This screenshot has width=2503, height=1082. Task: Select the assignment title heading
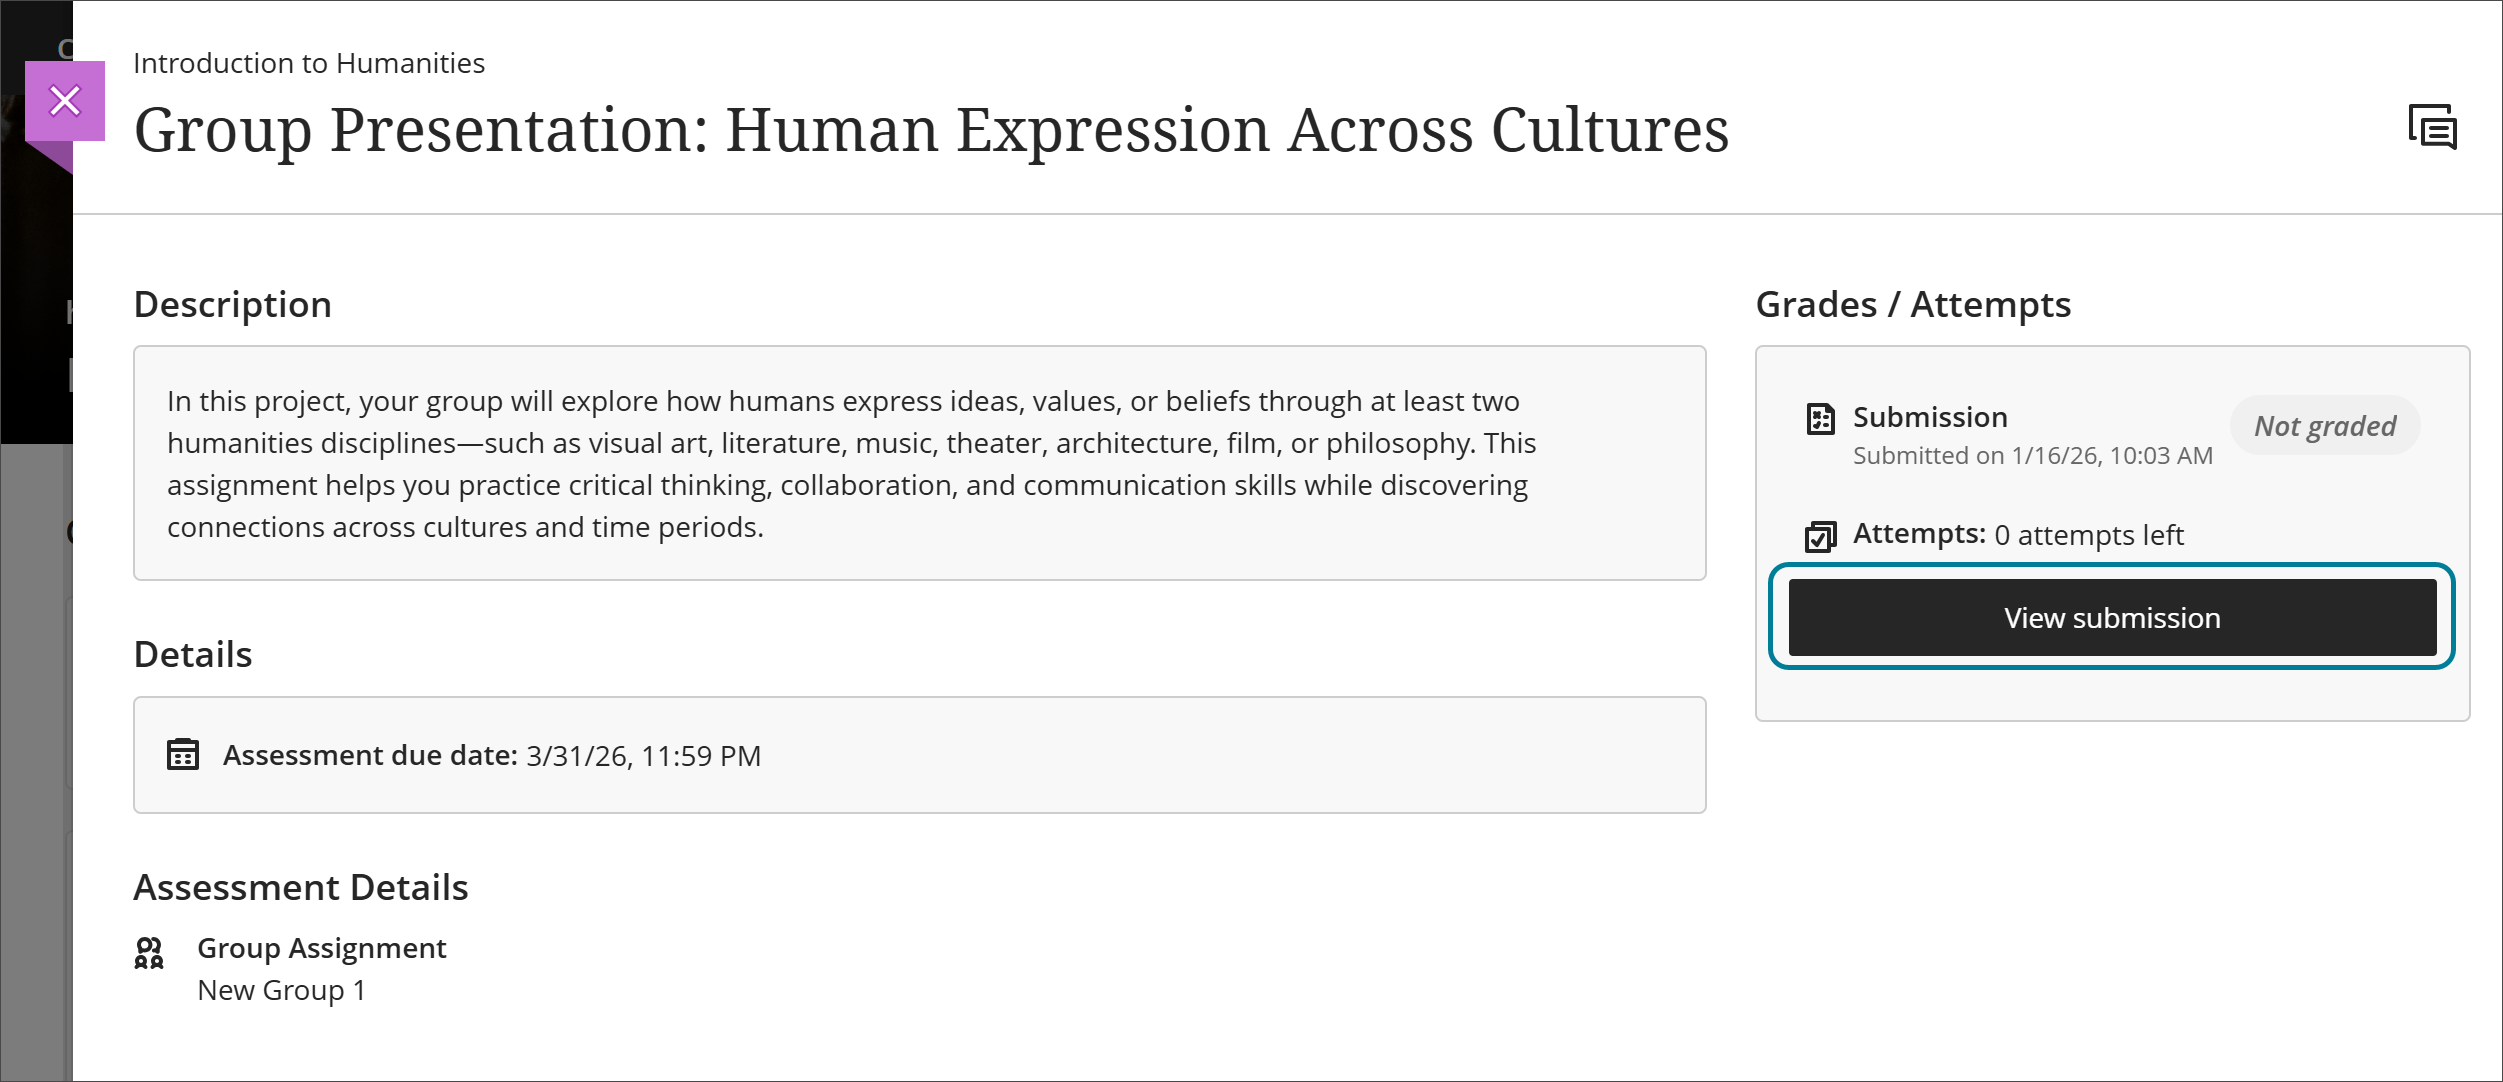click(x=932, y=129)
